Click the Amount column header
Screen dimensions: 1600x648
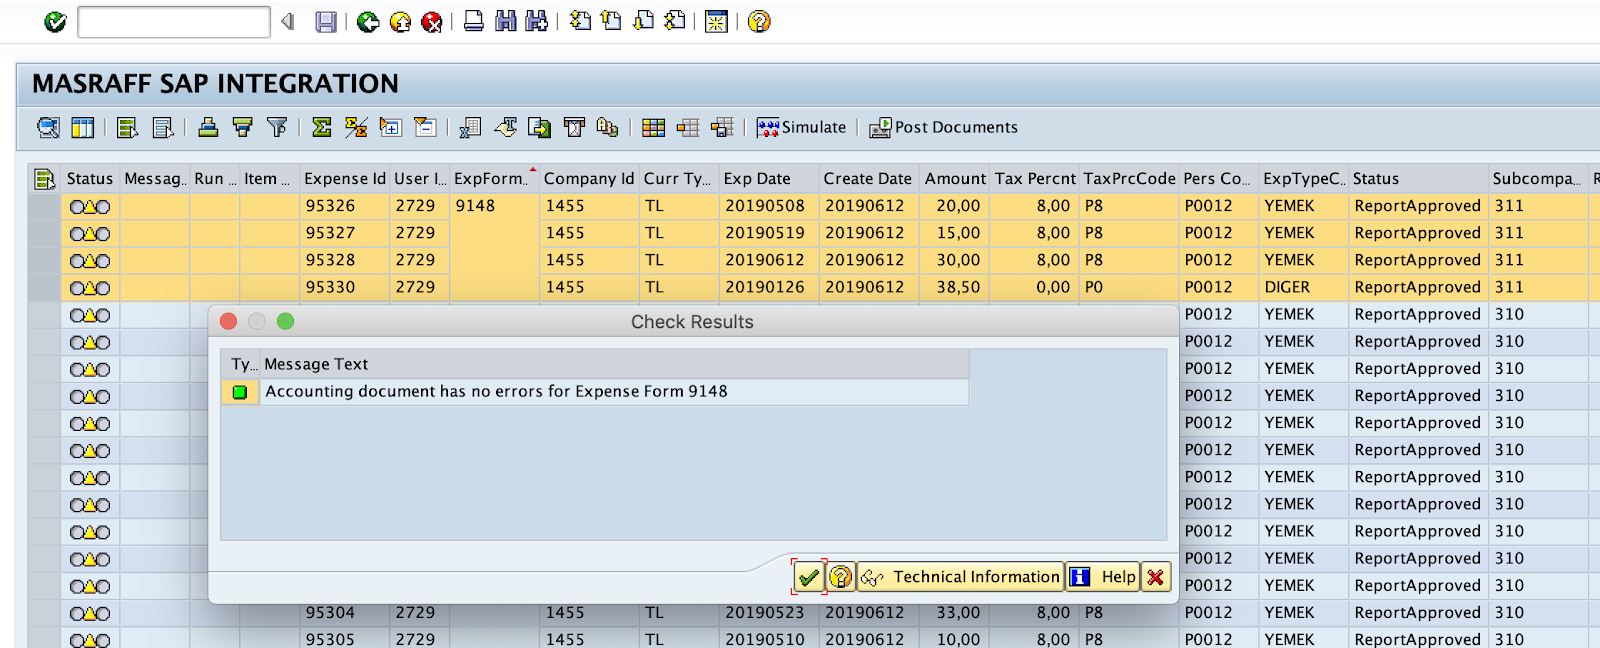click(x=954, y=179)
